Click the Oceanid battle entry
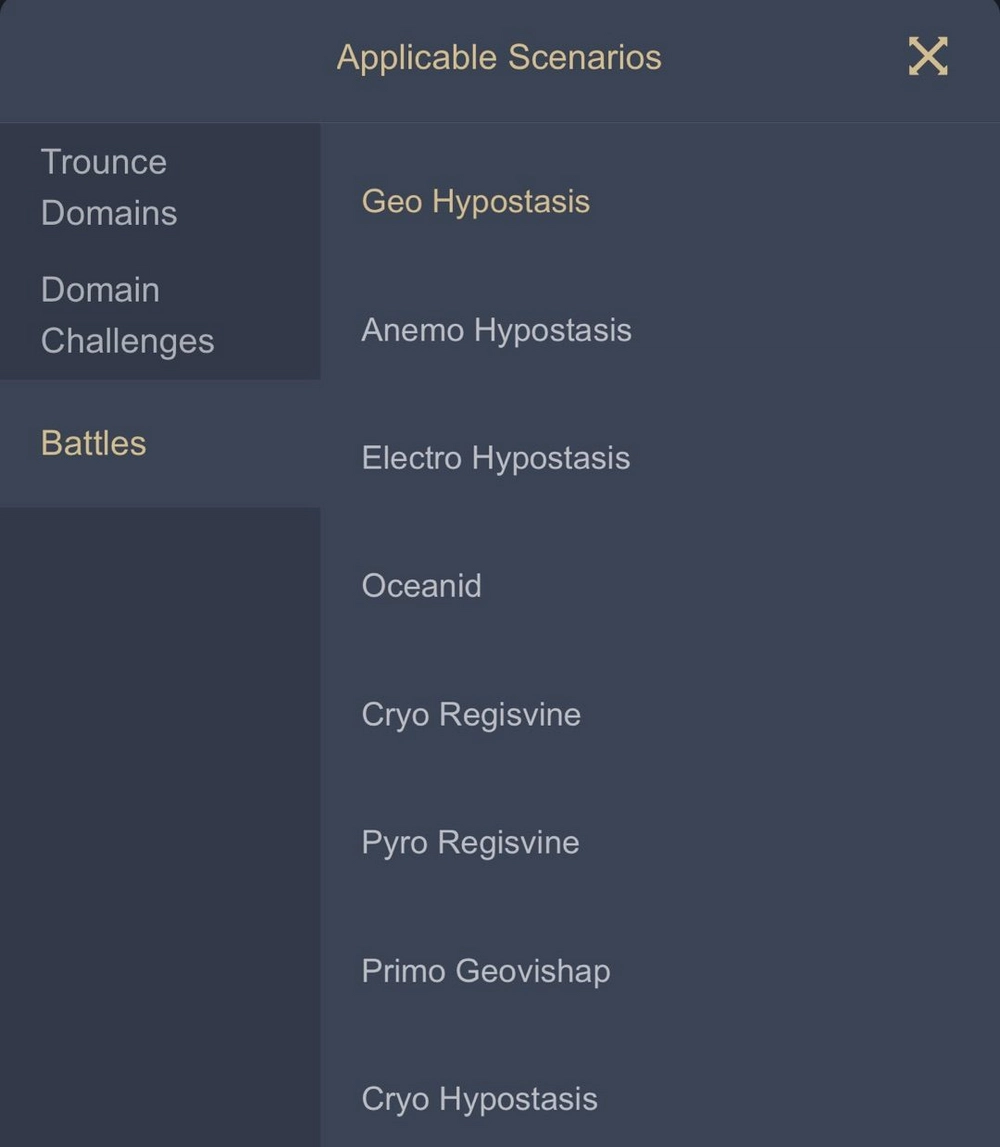Image resolution: width=1000 pixels, height=1147 pixels. 421,586
